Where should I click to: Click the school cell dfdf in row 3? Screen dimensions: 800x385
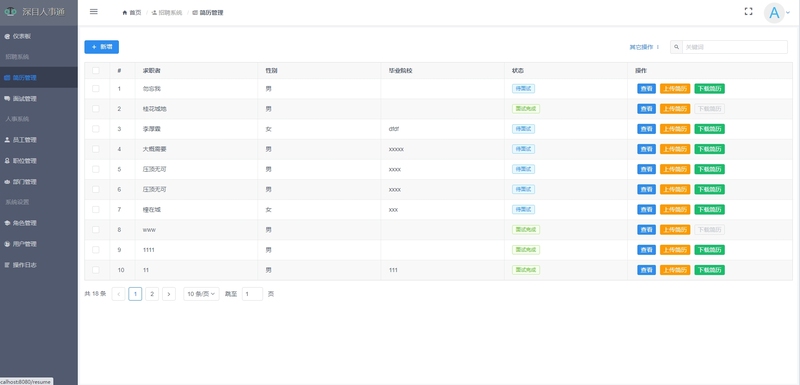tap(394, 129)
